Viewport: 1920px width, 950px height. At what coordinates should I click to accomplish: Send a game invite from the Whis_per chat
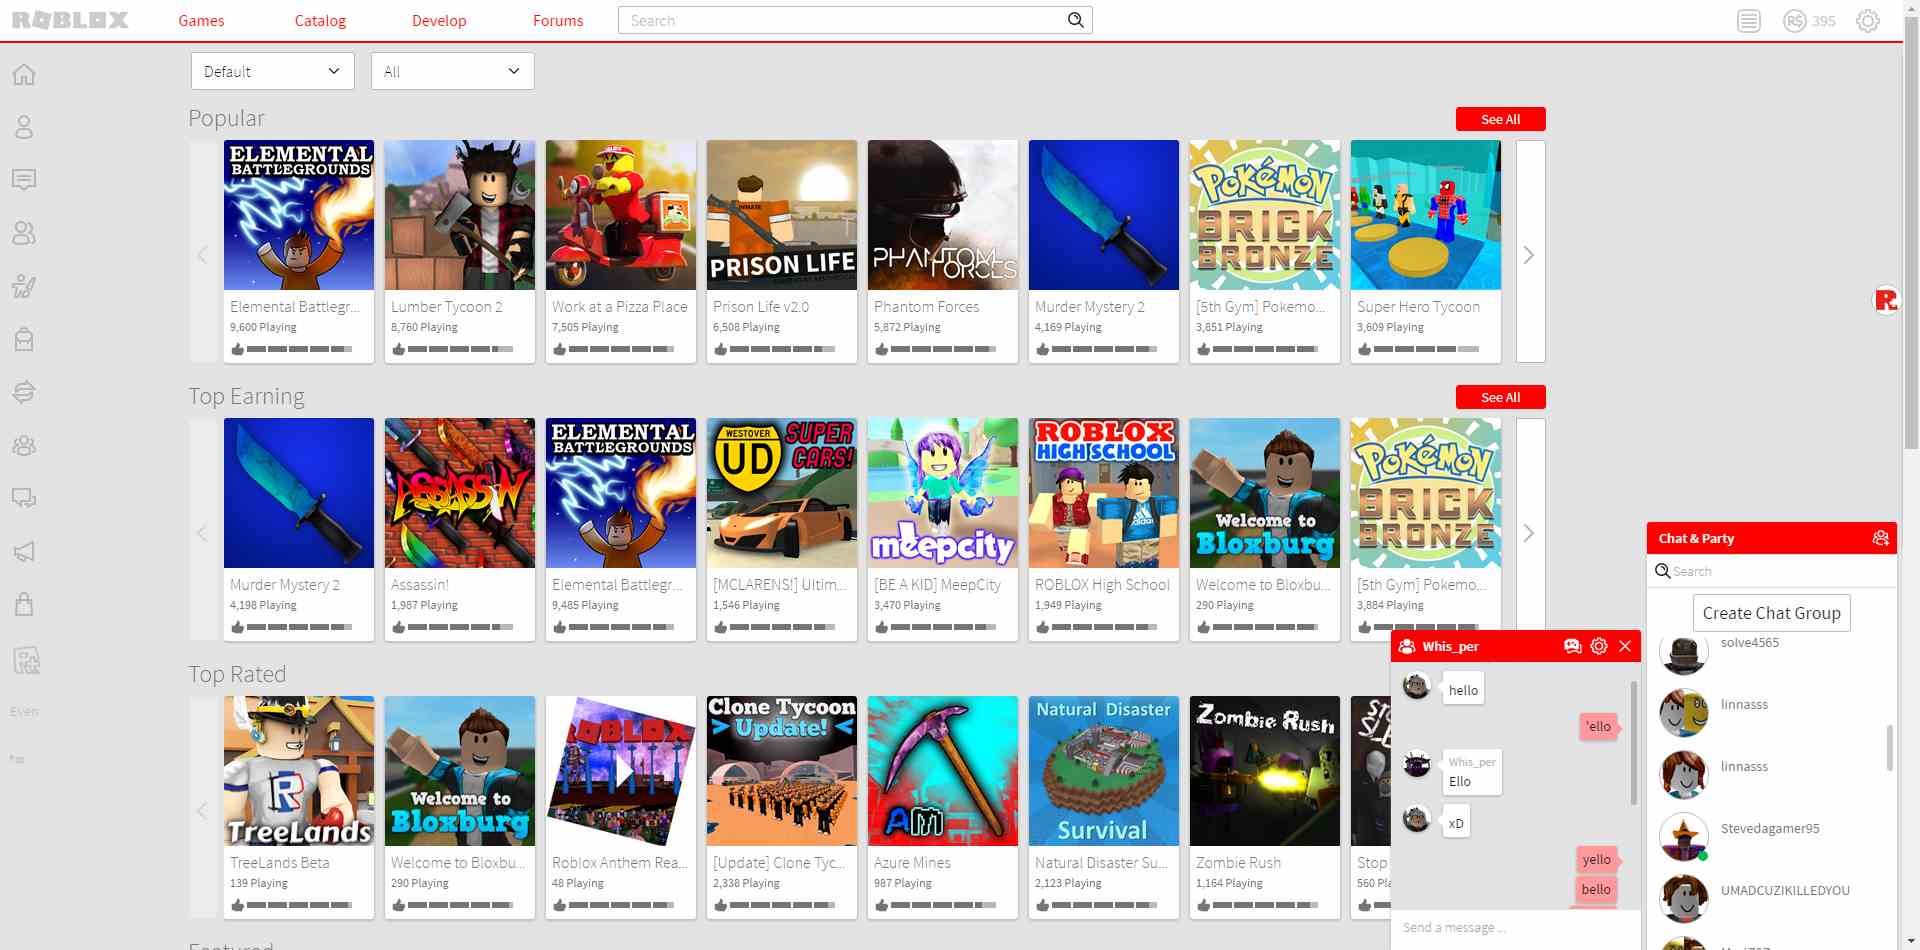pyautogui.click(x=1572, y=646)
